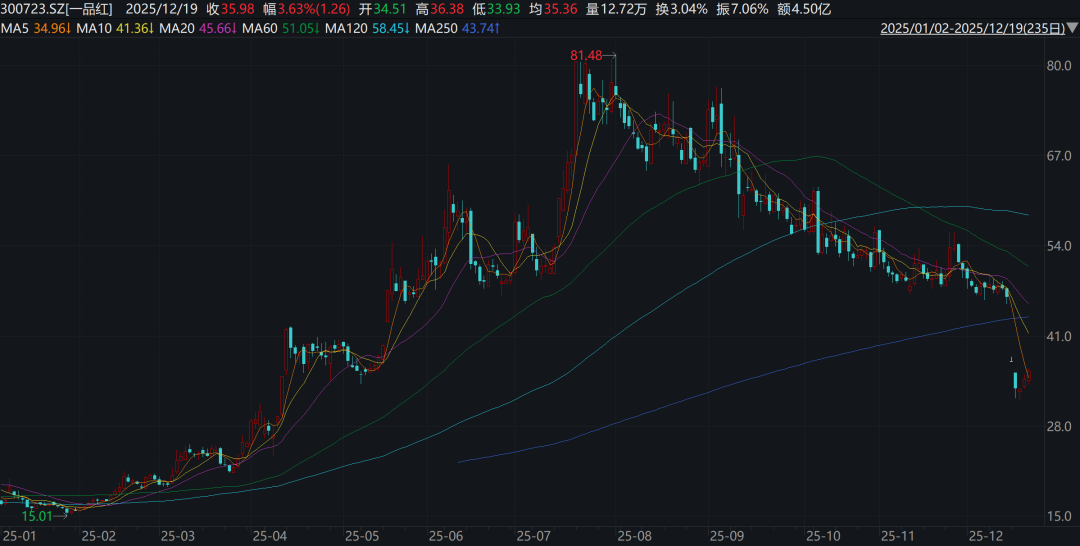1080x546 pixels.
Task: Select the MA120 58.45 indicator label
Action: 366,29
